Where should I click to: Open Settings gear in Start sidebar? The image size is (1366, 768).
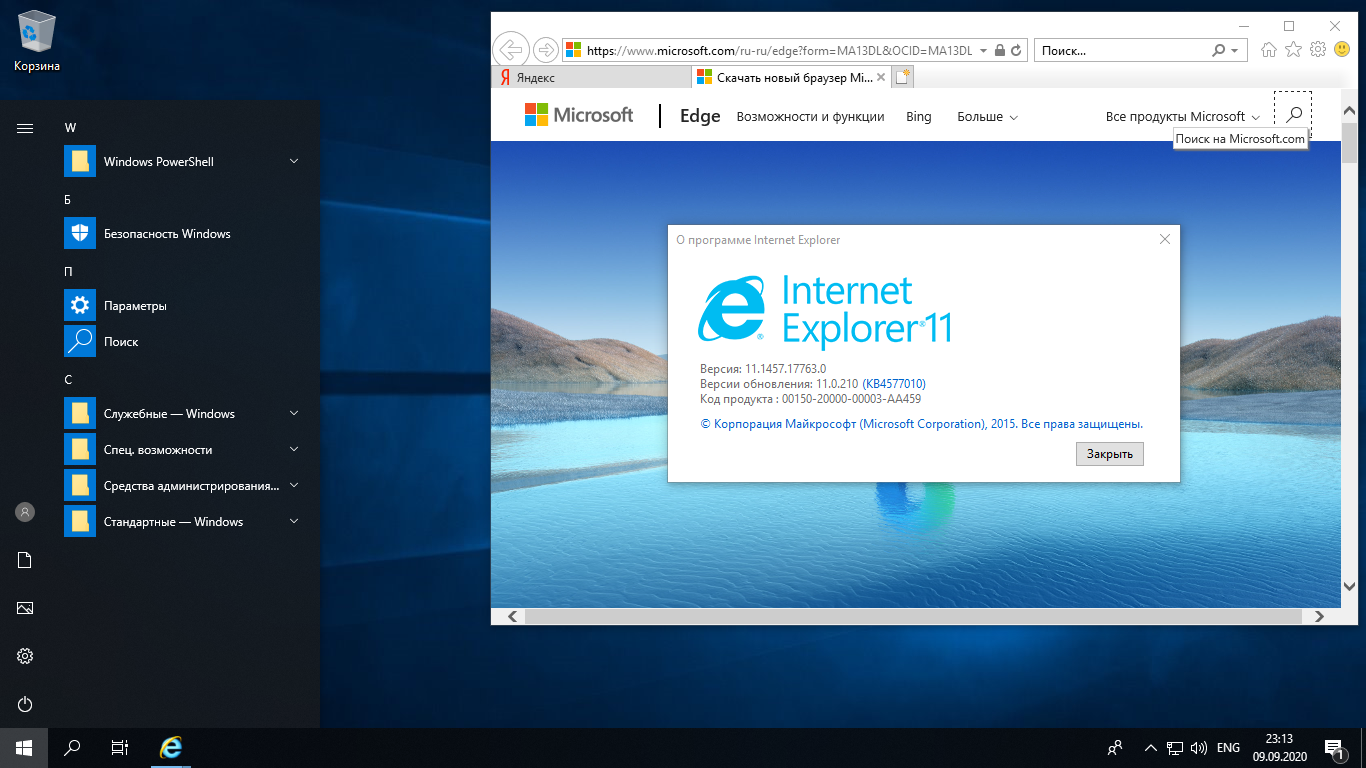pyautogui.click(x=25, y=656)
